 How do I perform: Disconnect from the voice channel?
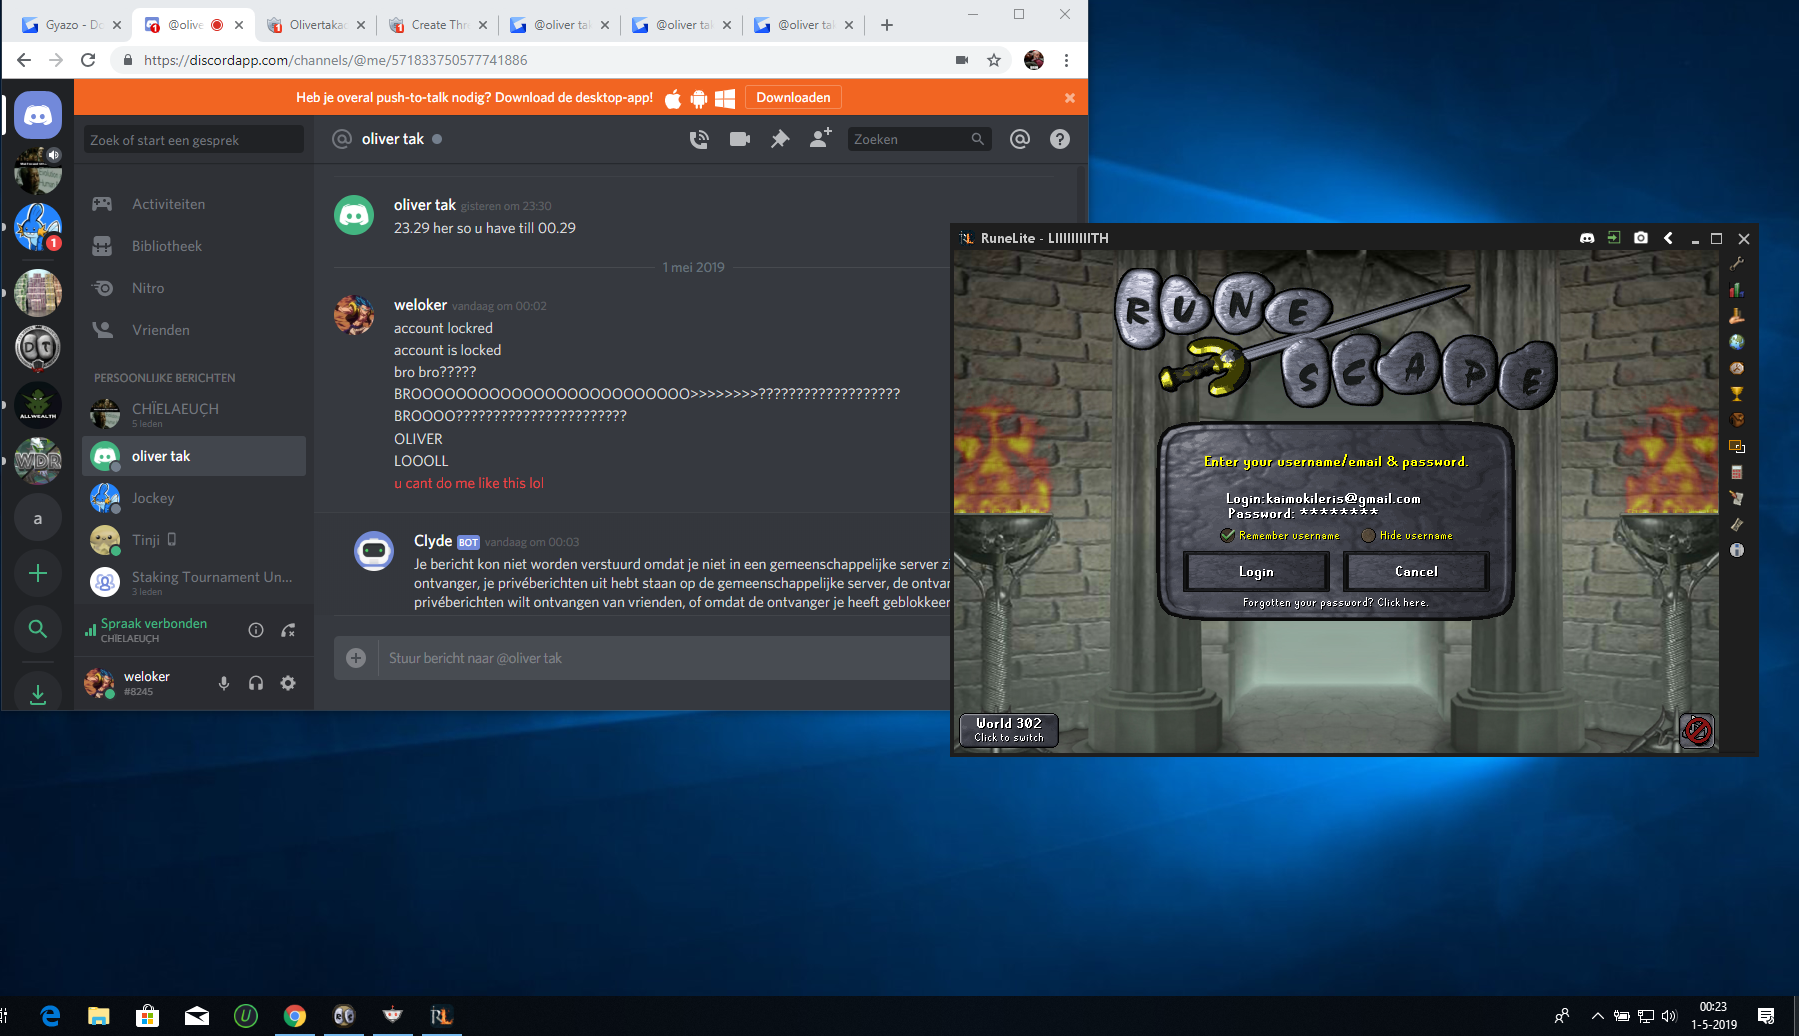(x=288, y=630)
